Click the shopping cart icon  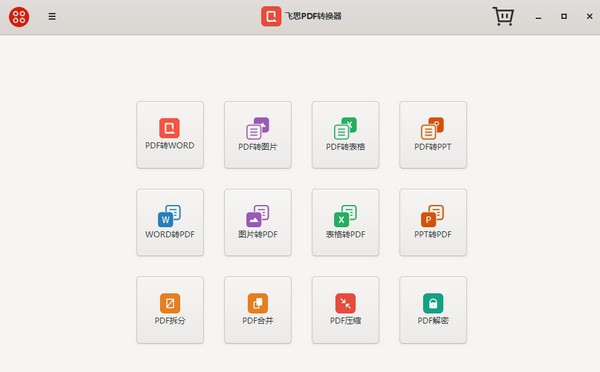tap(503, 16)
